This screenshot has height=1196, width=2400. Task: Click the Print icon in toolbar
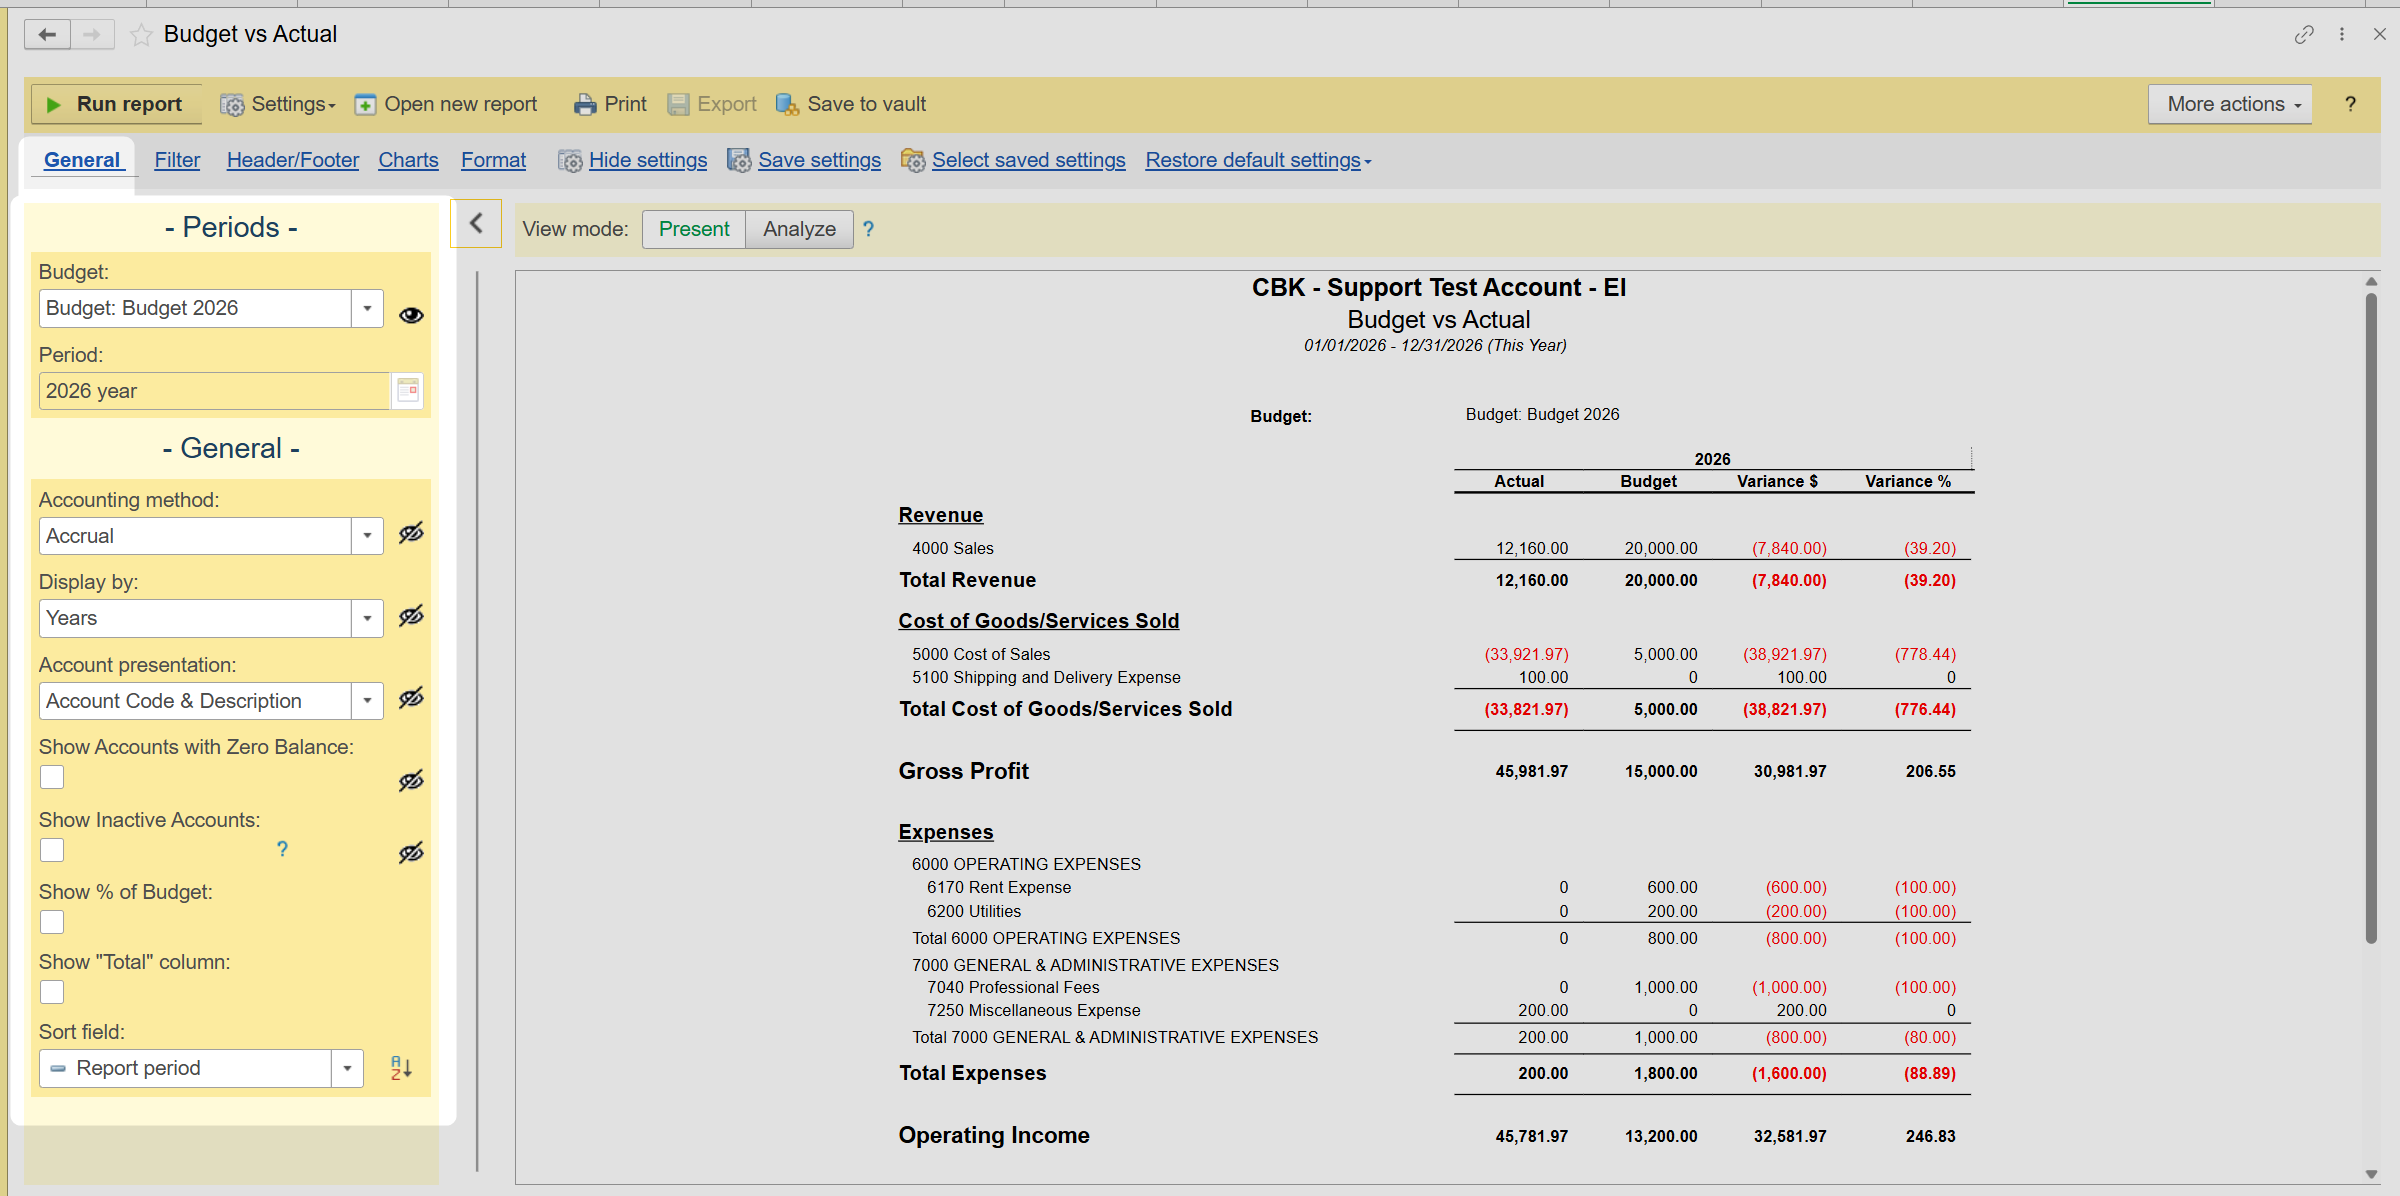(x=585, y=105)
